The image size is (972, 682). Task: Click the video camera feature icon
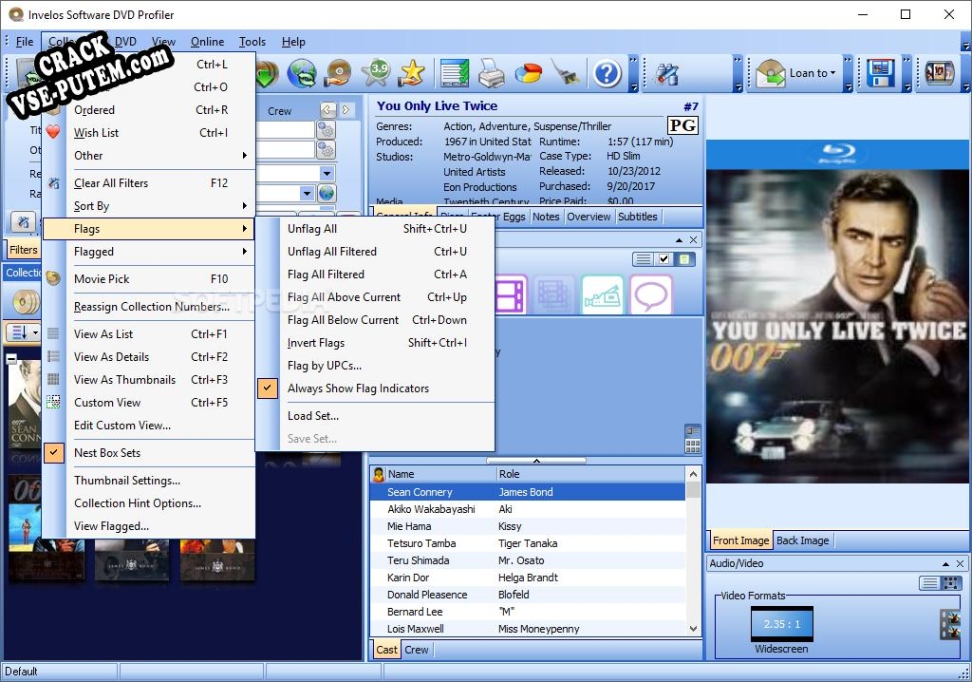pyautogui.click(x=604, y=295)
